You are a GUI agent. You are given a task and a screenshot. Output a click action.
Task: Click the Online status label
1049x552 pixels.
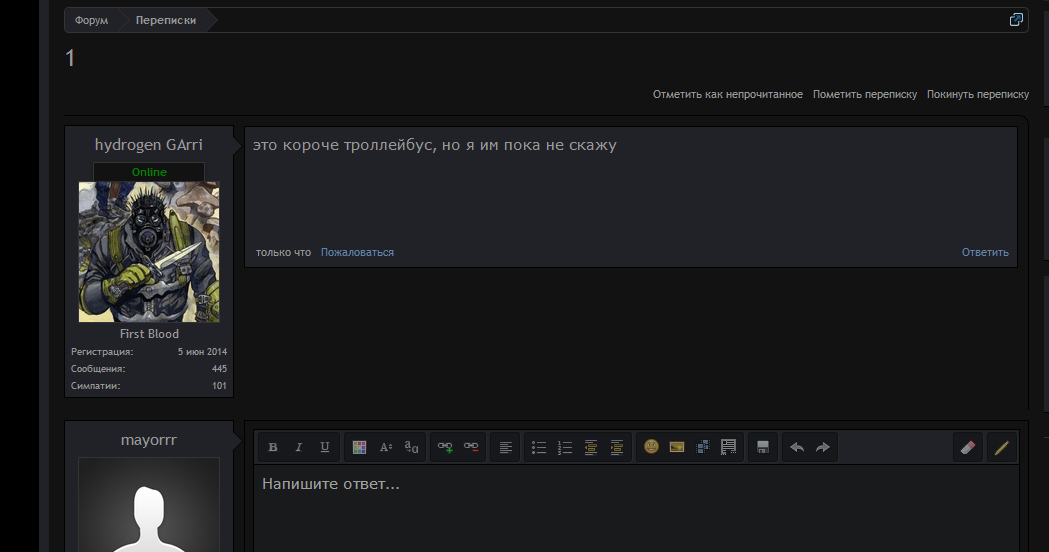coord(149,172)
